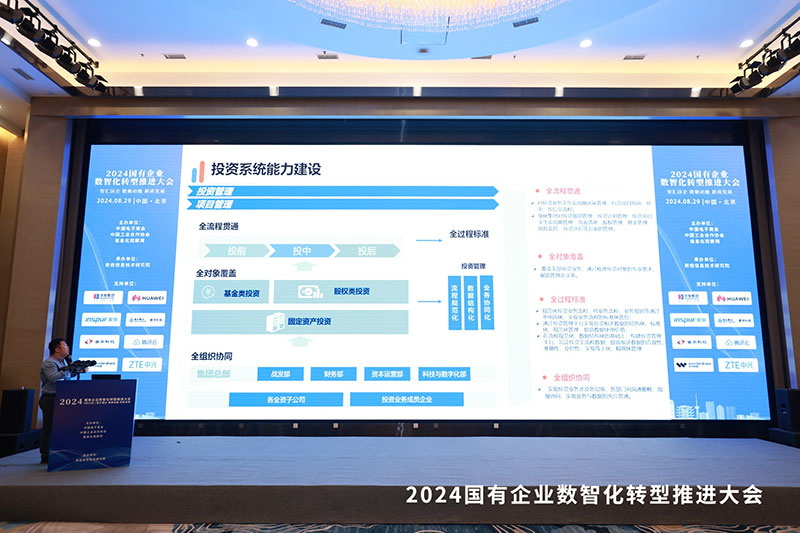Click the Wondershare logo in the right banner

(x=693, y=364)
